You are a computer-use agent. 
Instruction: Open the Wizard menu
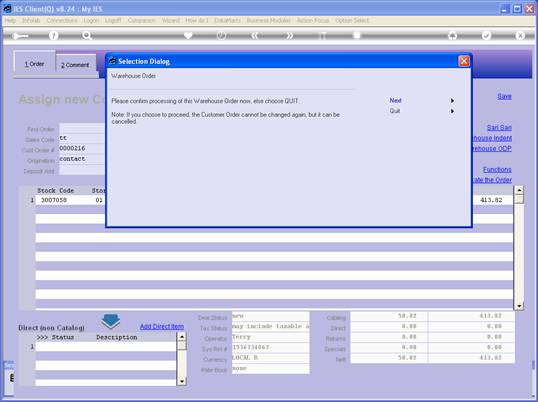pos(171,21)
